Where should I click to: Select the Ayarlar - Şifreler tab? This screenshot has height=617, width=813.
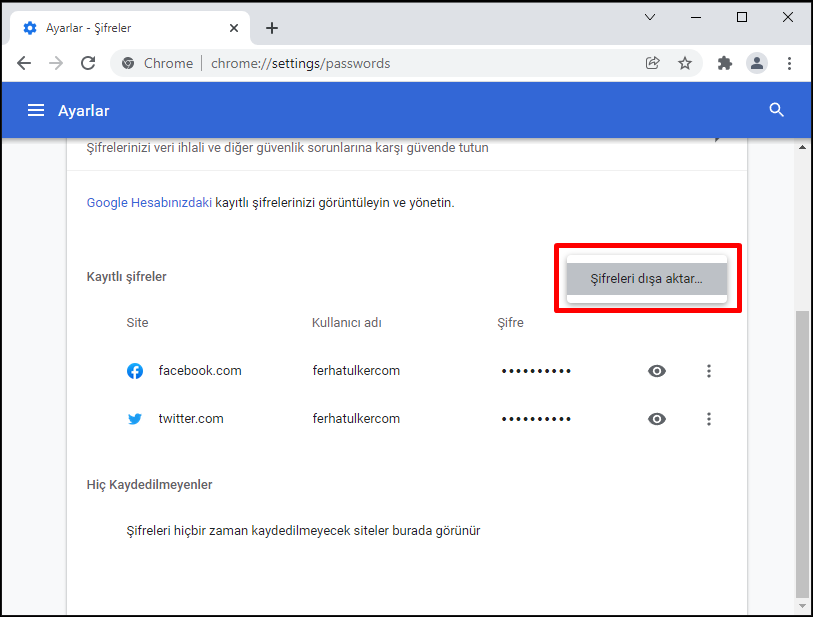(x=130, y=28)
